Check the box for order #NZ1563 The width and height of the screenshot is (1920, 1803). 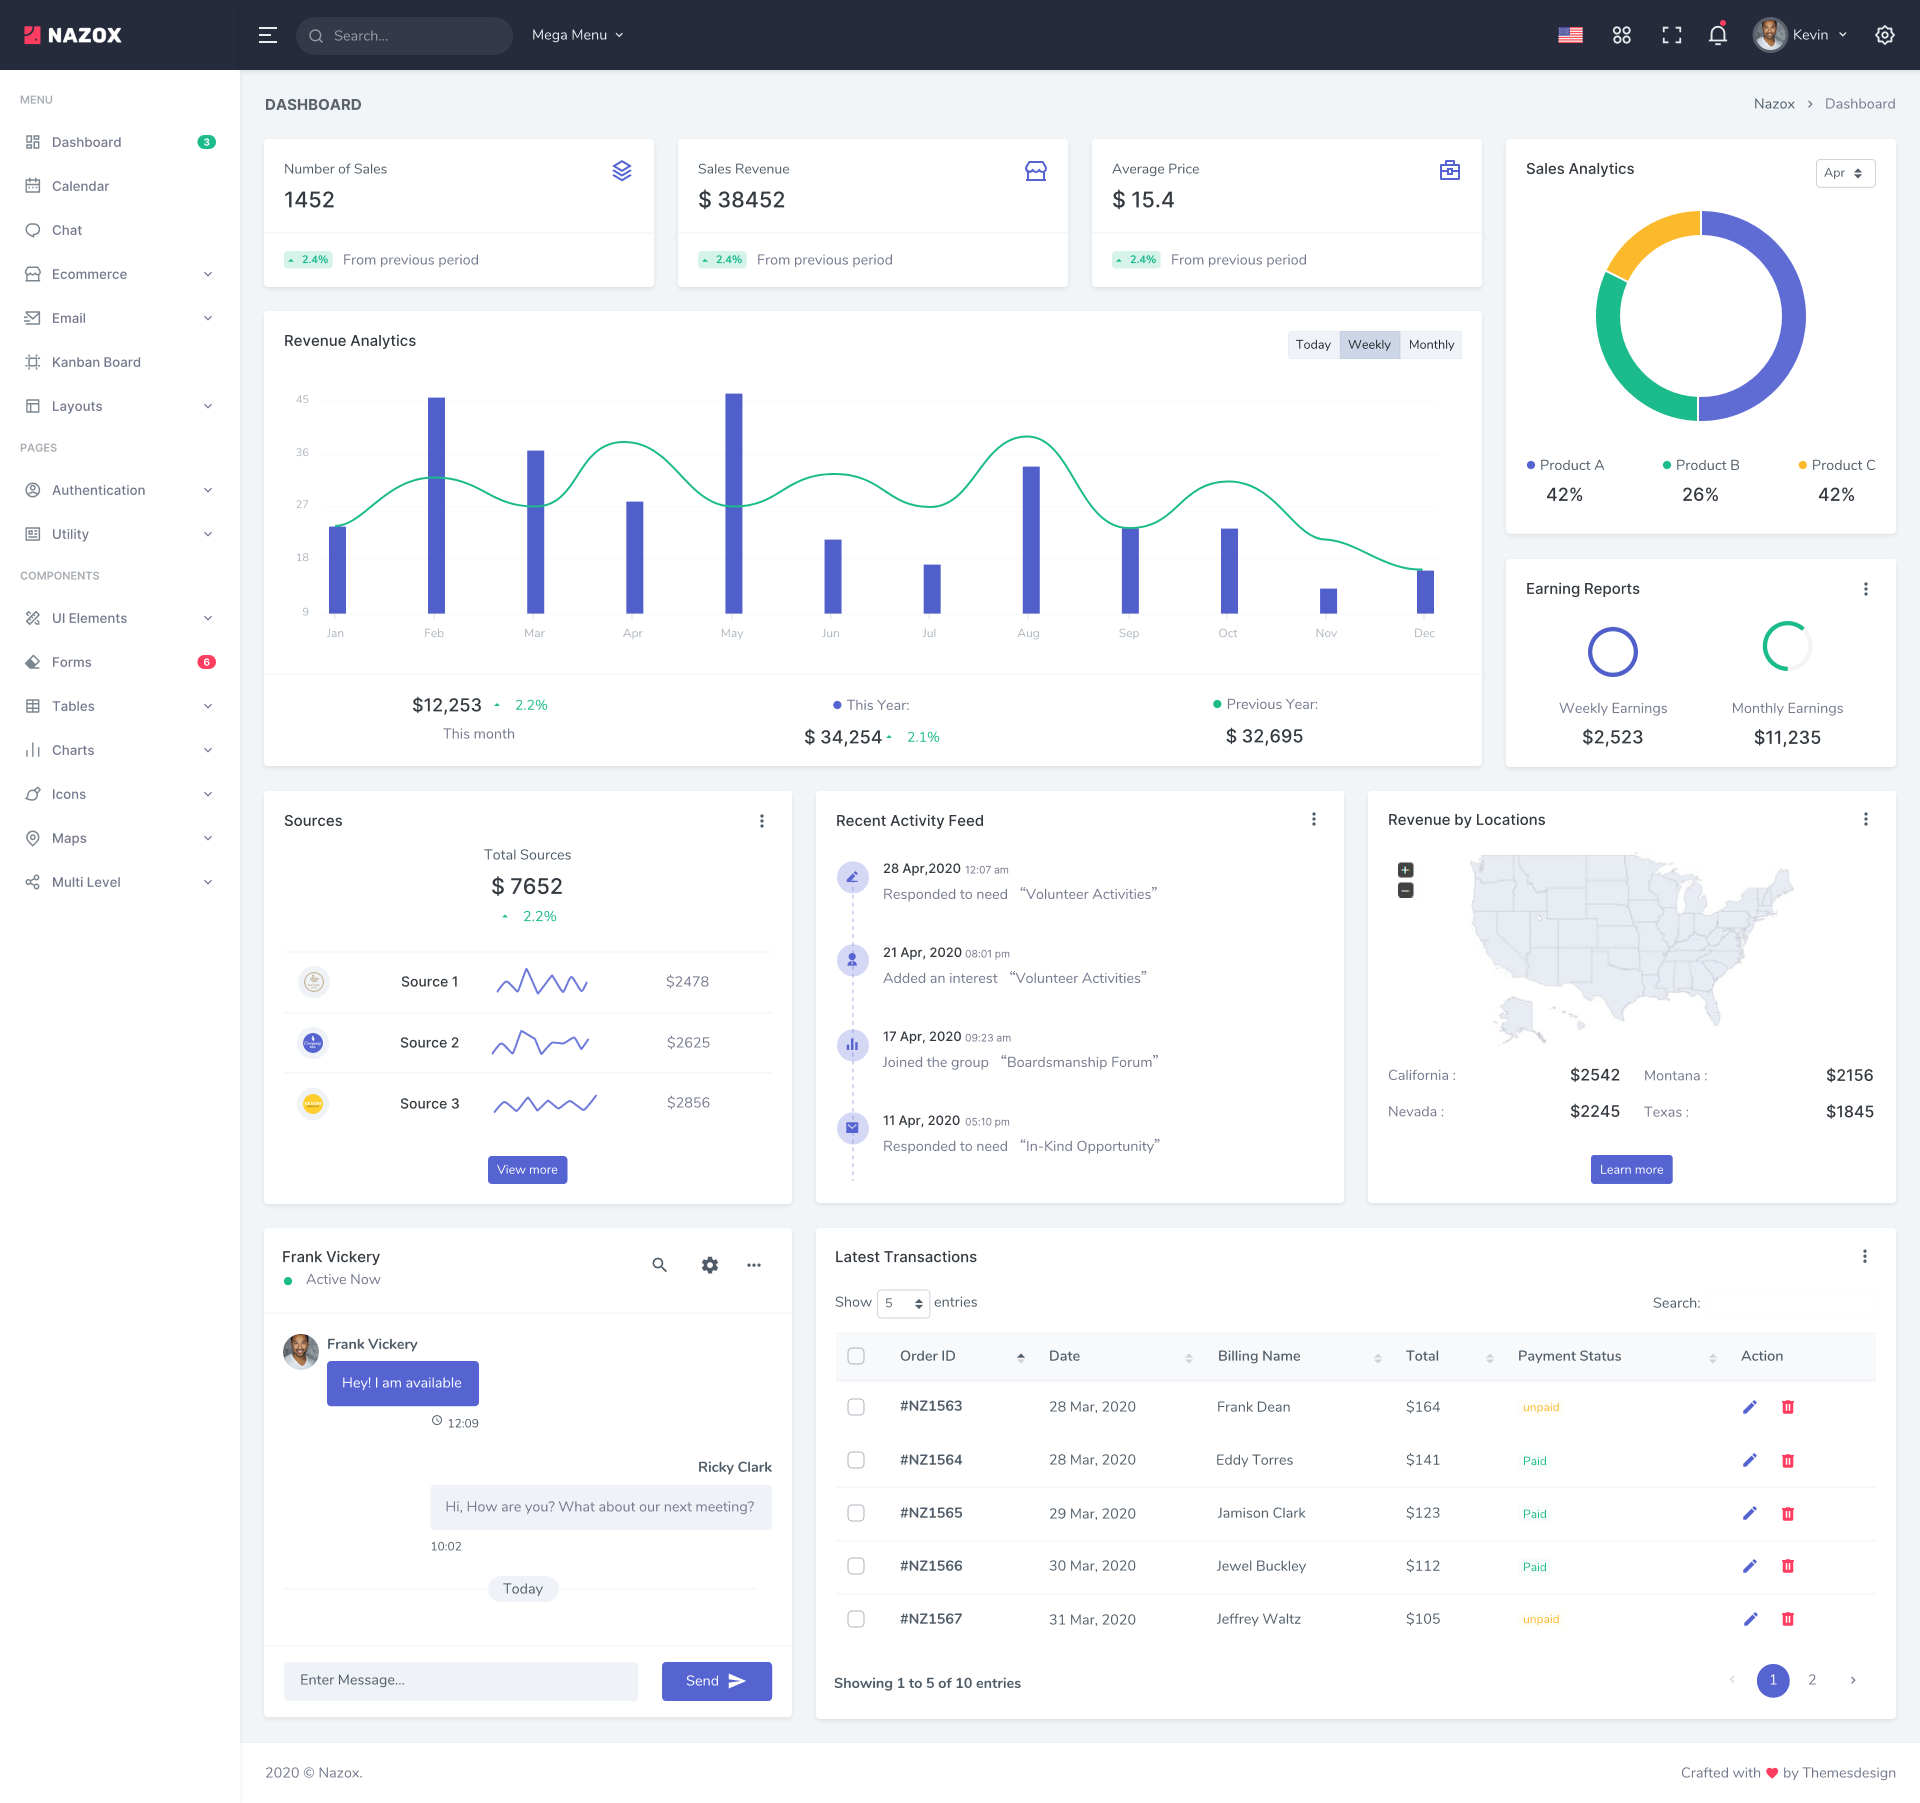click(856, 1407)
